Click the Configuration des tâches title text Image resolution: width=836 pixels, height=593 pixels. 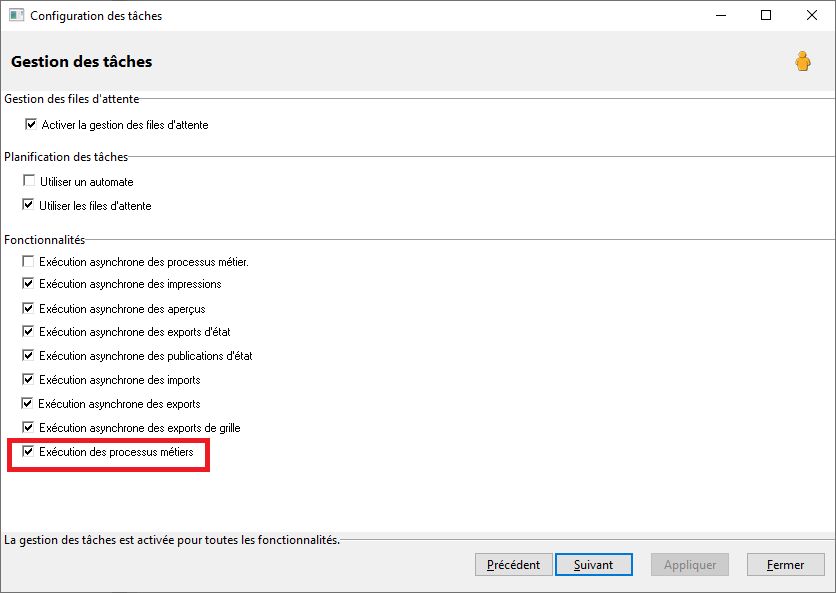click(96, 16)
